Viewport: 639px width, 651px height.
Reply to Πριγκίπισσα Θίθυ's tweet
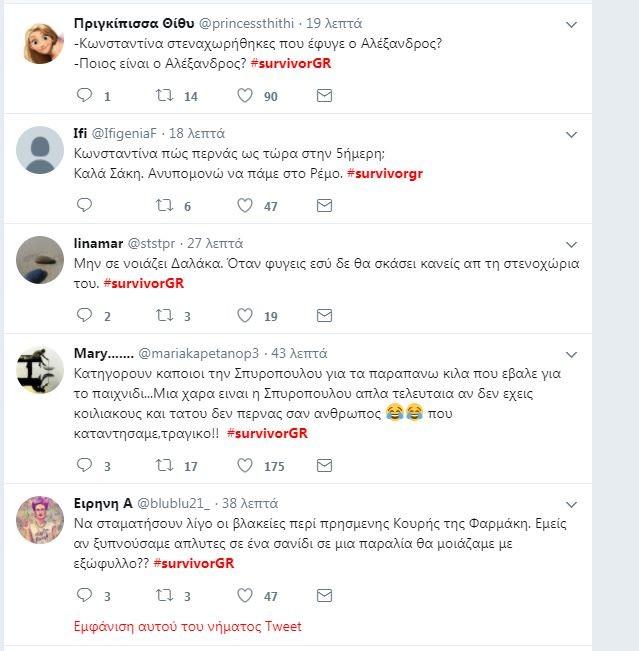[x=84, y=96]
